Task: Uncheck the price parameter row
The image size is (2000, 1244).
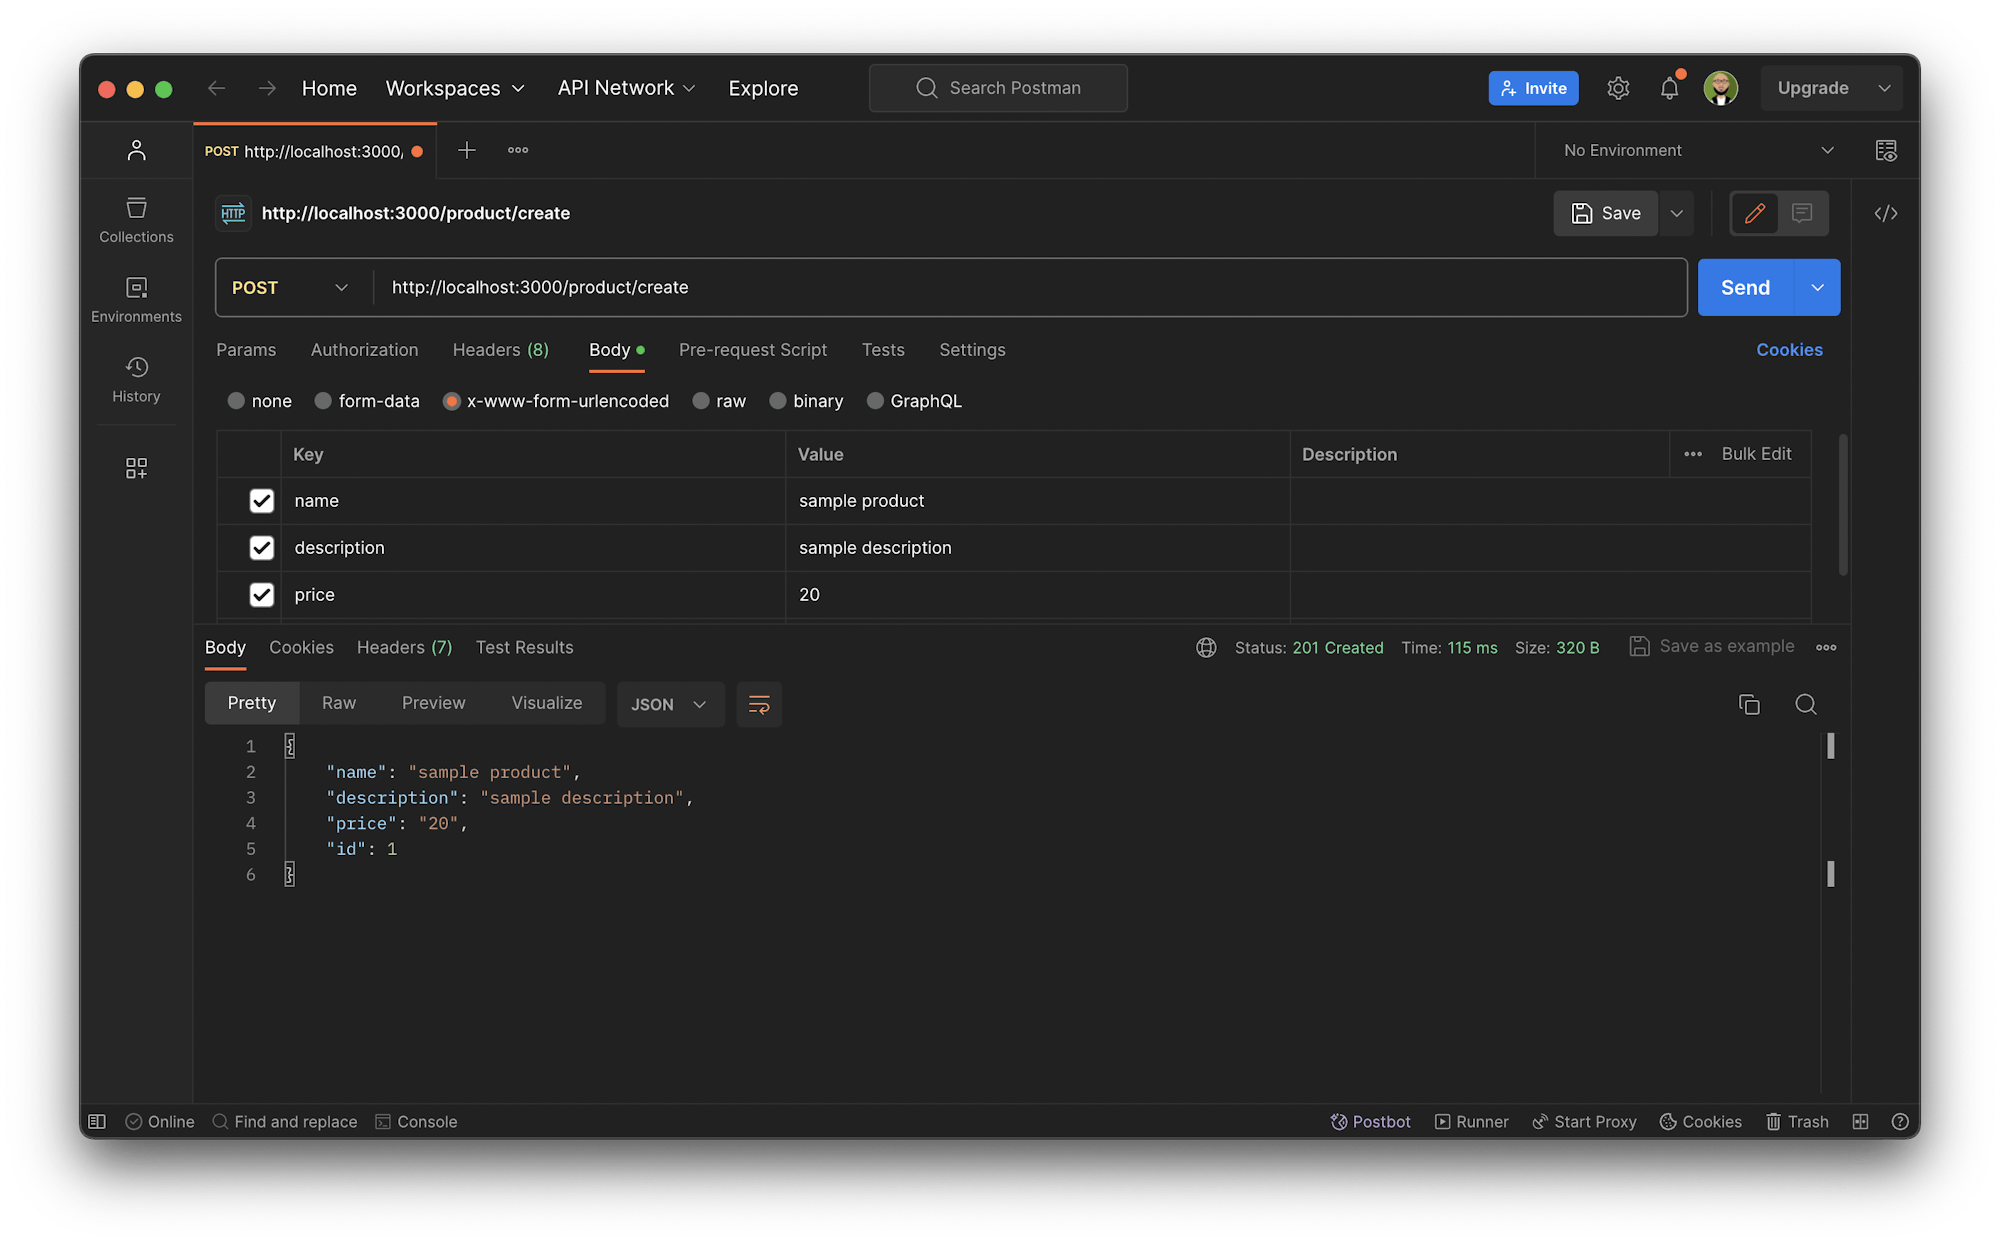Action: [261, 594]
